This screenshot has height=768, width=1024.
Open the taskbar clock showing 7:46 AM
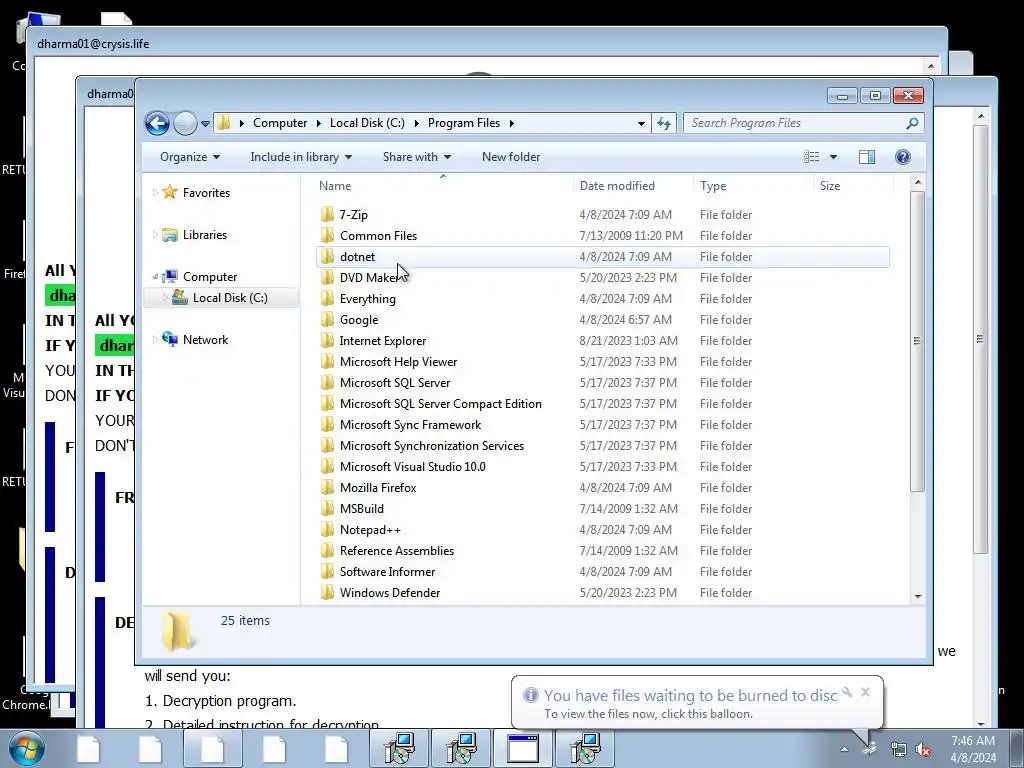(973, 749)
